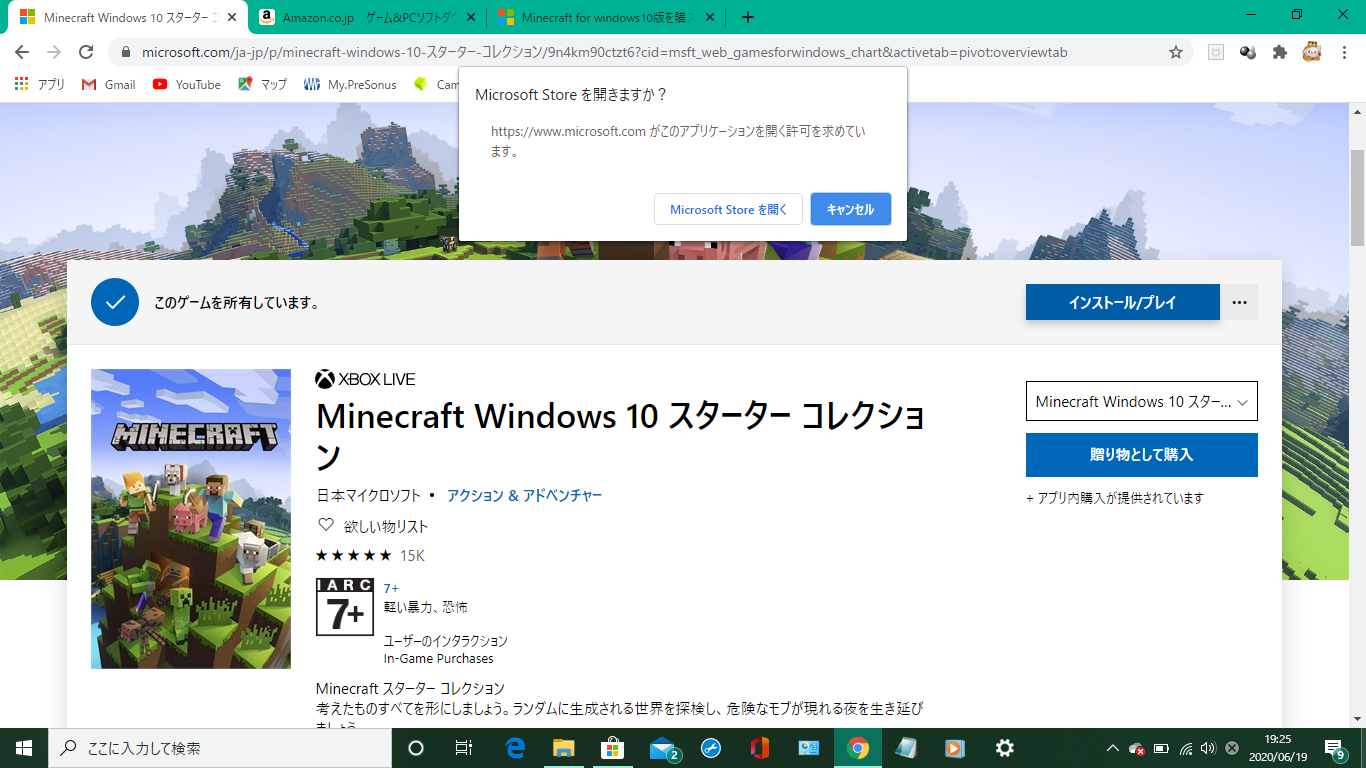Expand the Minecraft Windows 10 edition dropdown
This screenshot has width=1366, height=768.
1142,401
